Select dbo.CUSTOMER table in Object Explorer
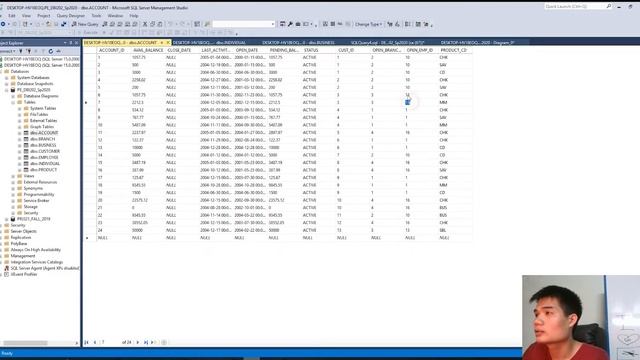 click(45, 151)
